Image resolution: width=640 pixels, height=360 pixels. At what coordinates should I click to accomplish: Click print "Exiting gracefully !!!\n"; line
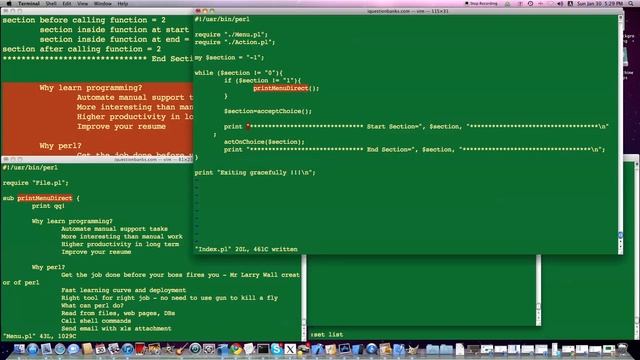[255, 173]
